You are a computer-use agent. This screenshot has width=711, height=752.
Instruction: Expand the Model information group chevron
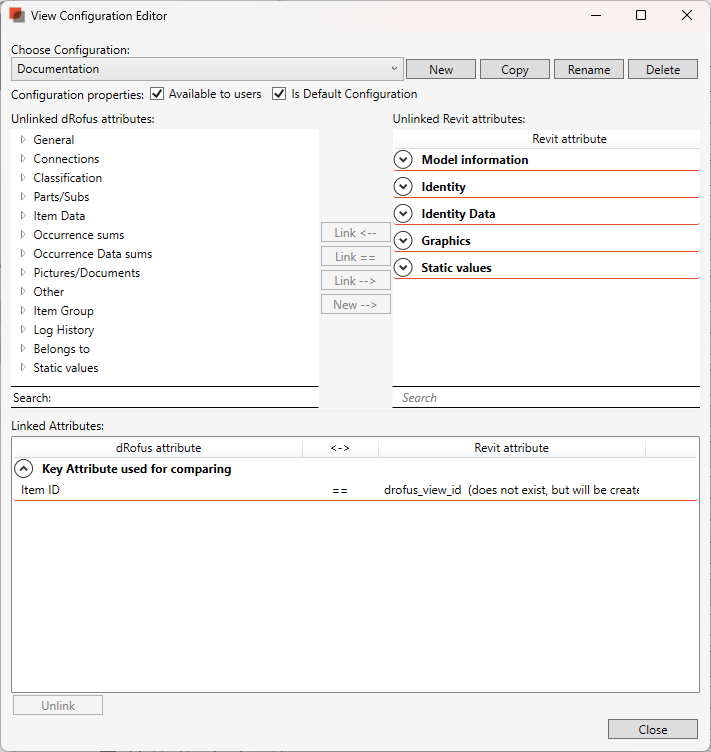point(403,159)
